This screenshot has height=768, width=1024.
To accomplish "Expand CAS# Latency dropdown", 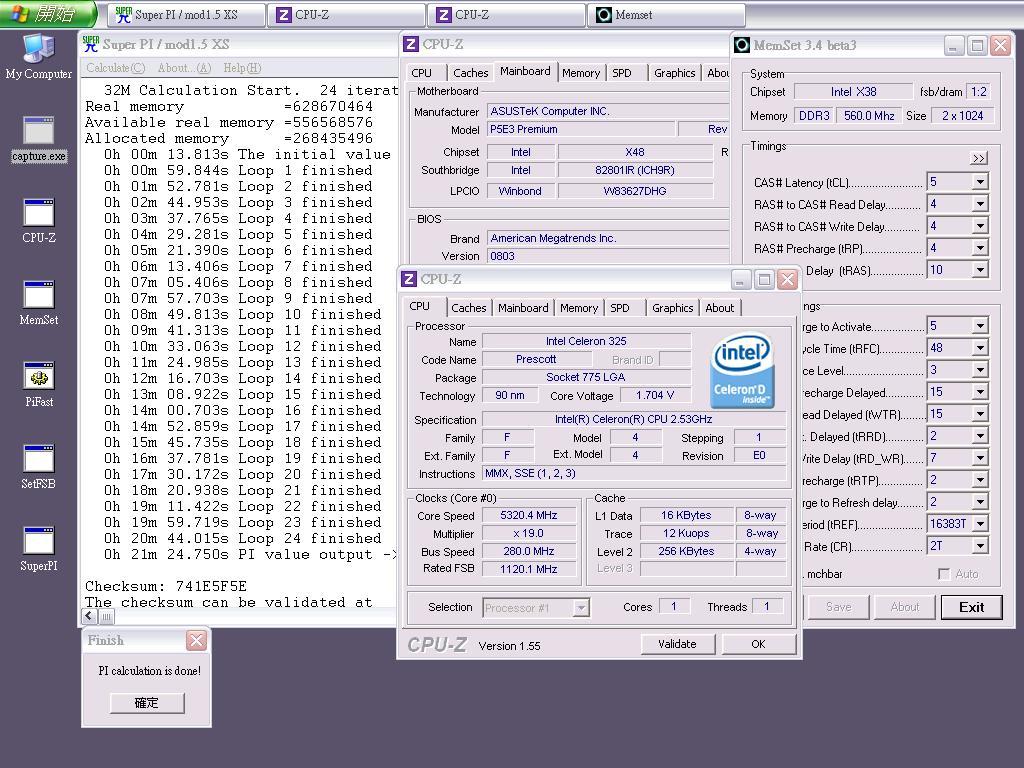I will pyautogui.click(x=980, y=182).
